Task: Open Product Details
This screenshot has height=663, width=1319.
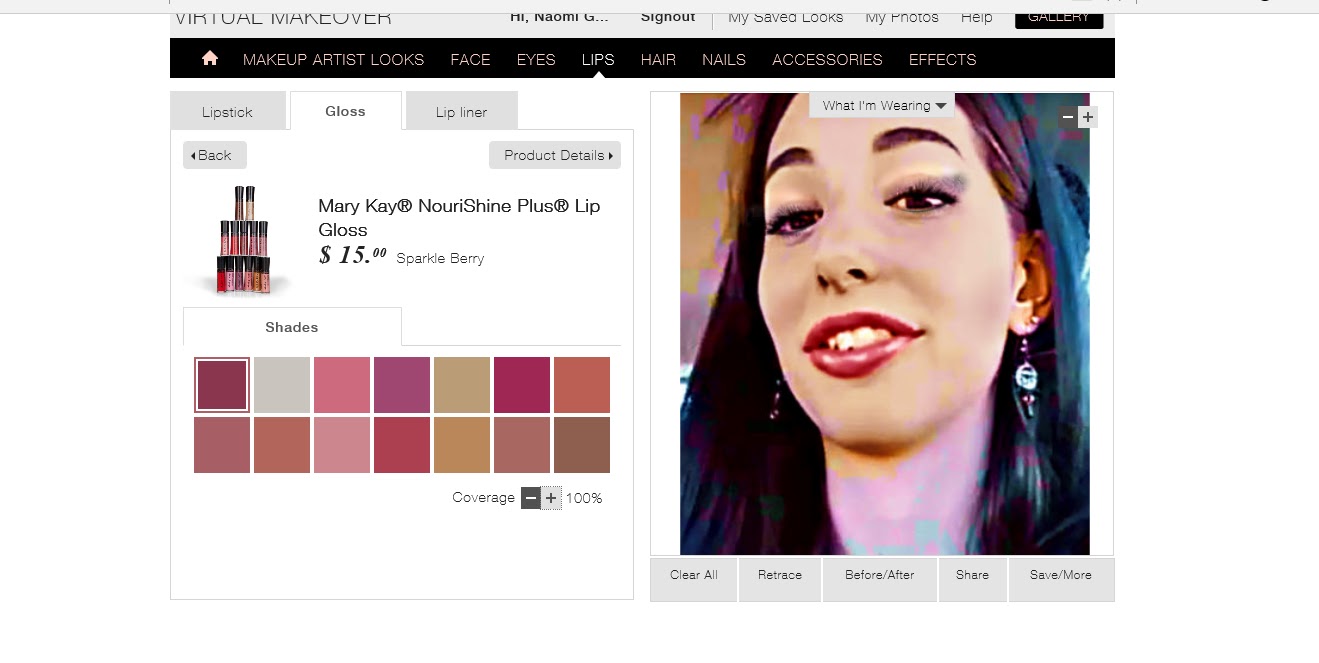Action: click(555, 155)
